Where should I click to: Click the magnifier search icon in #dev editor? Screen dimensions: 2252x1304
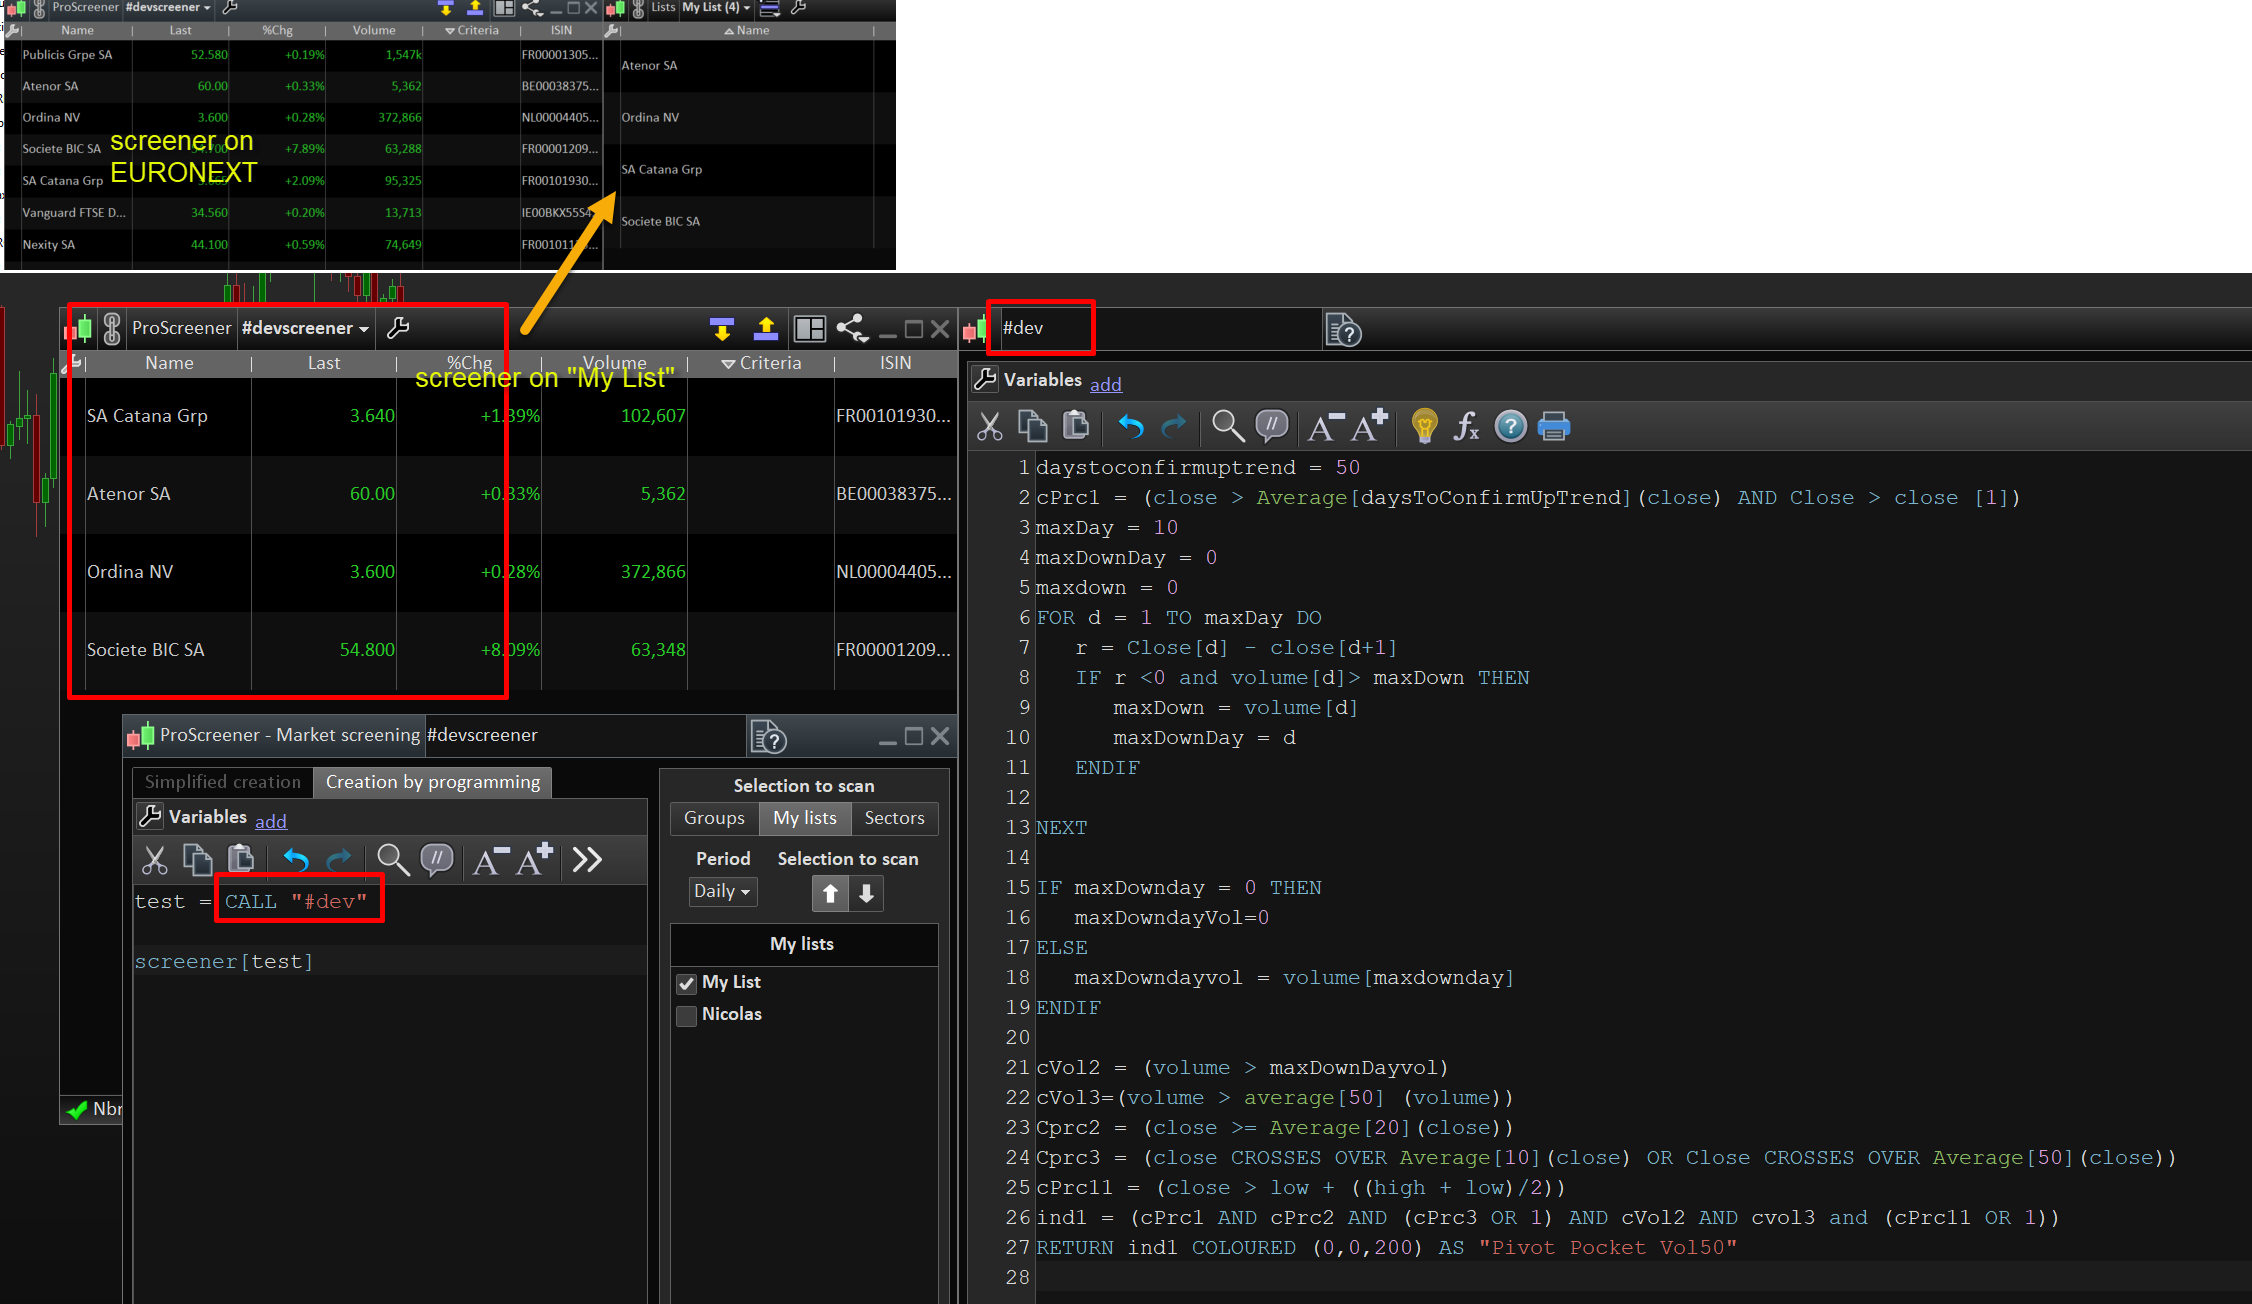point(1227,427)
